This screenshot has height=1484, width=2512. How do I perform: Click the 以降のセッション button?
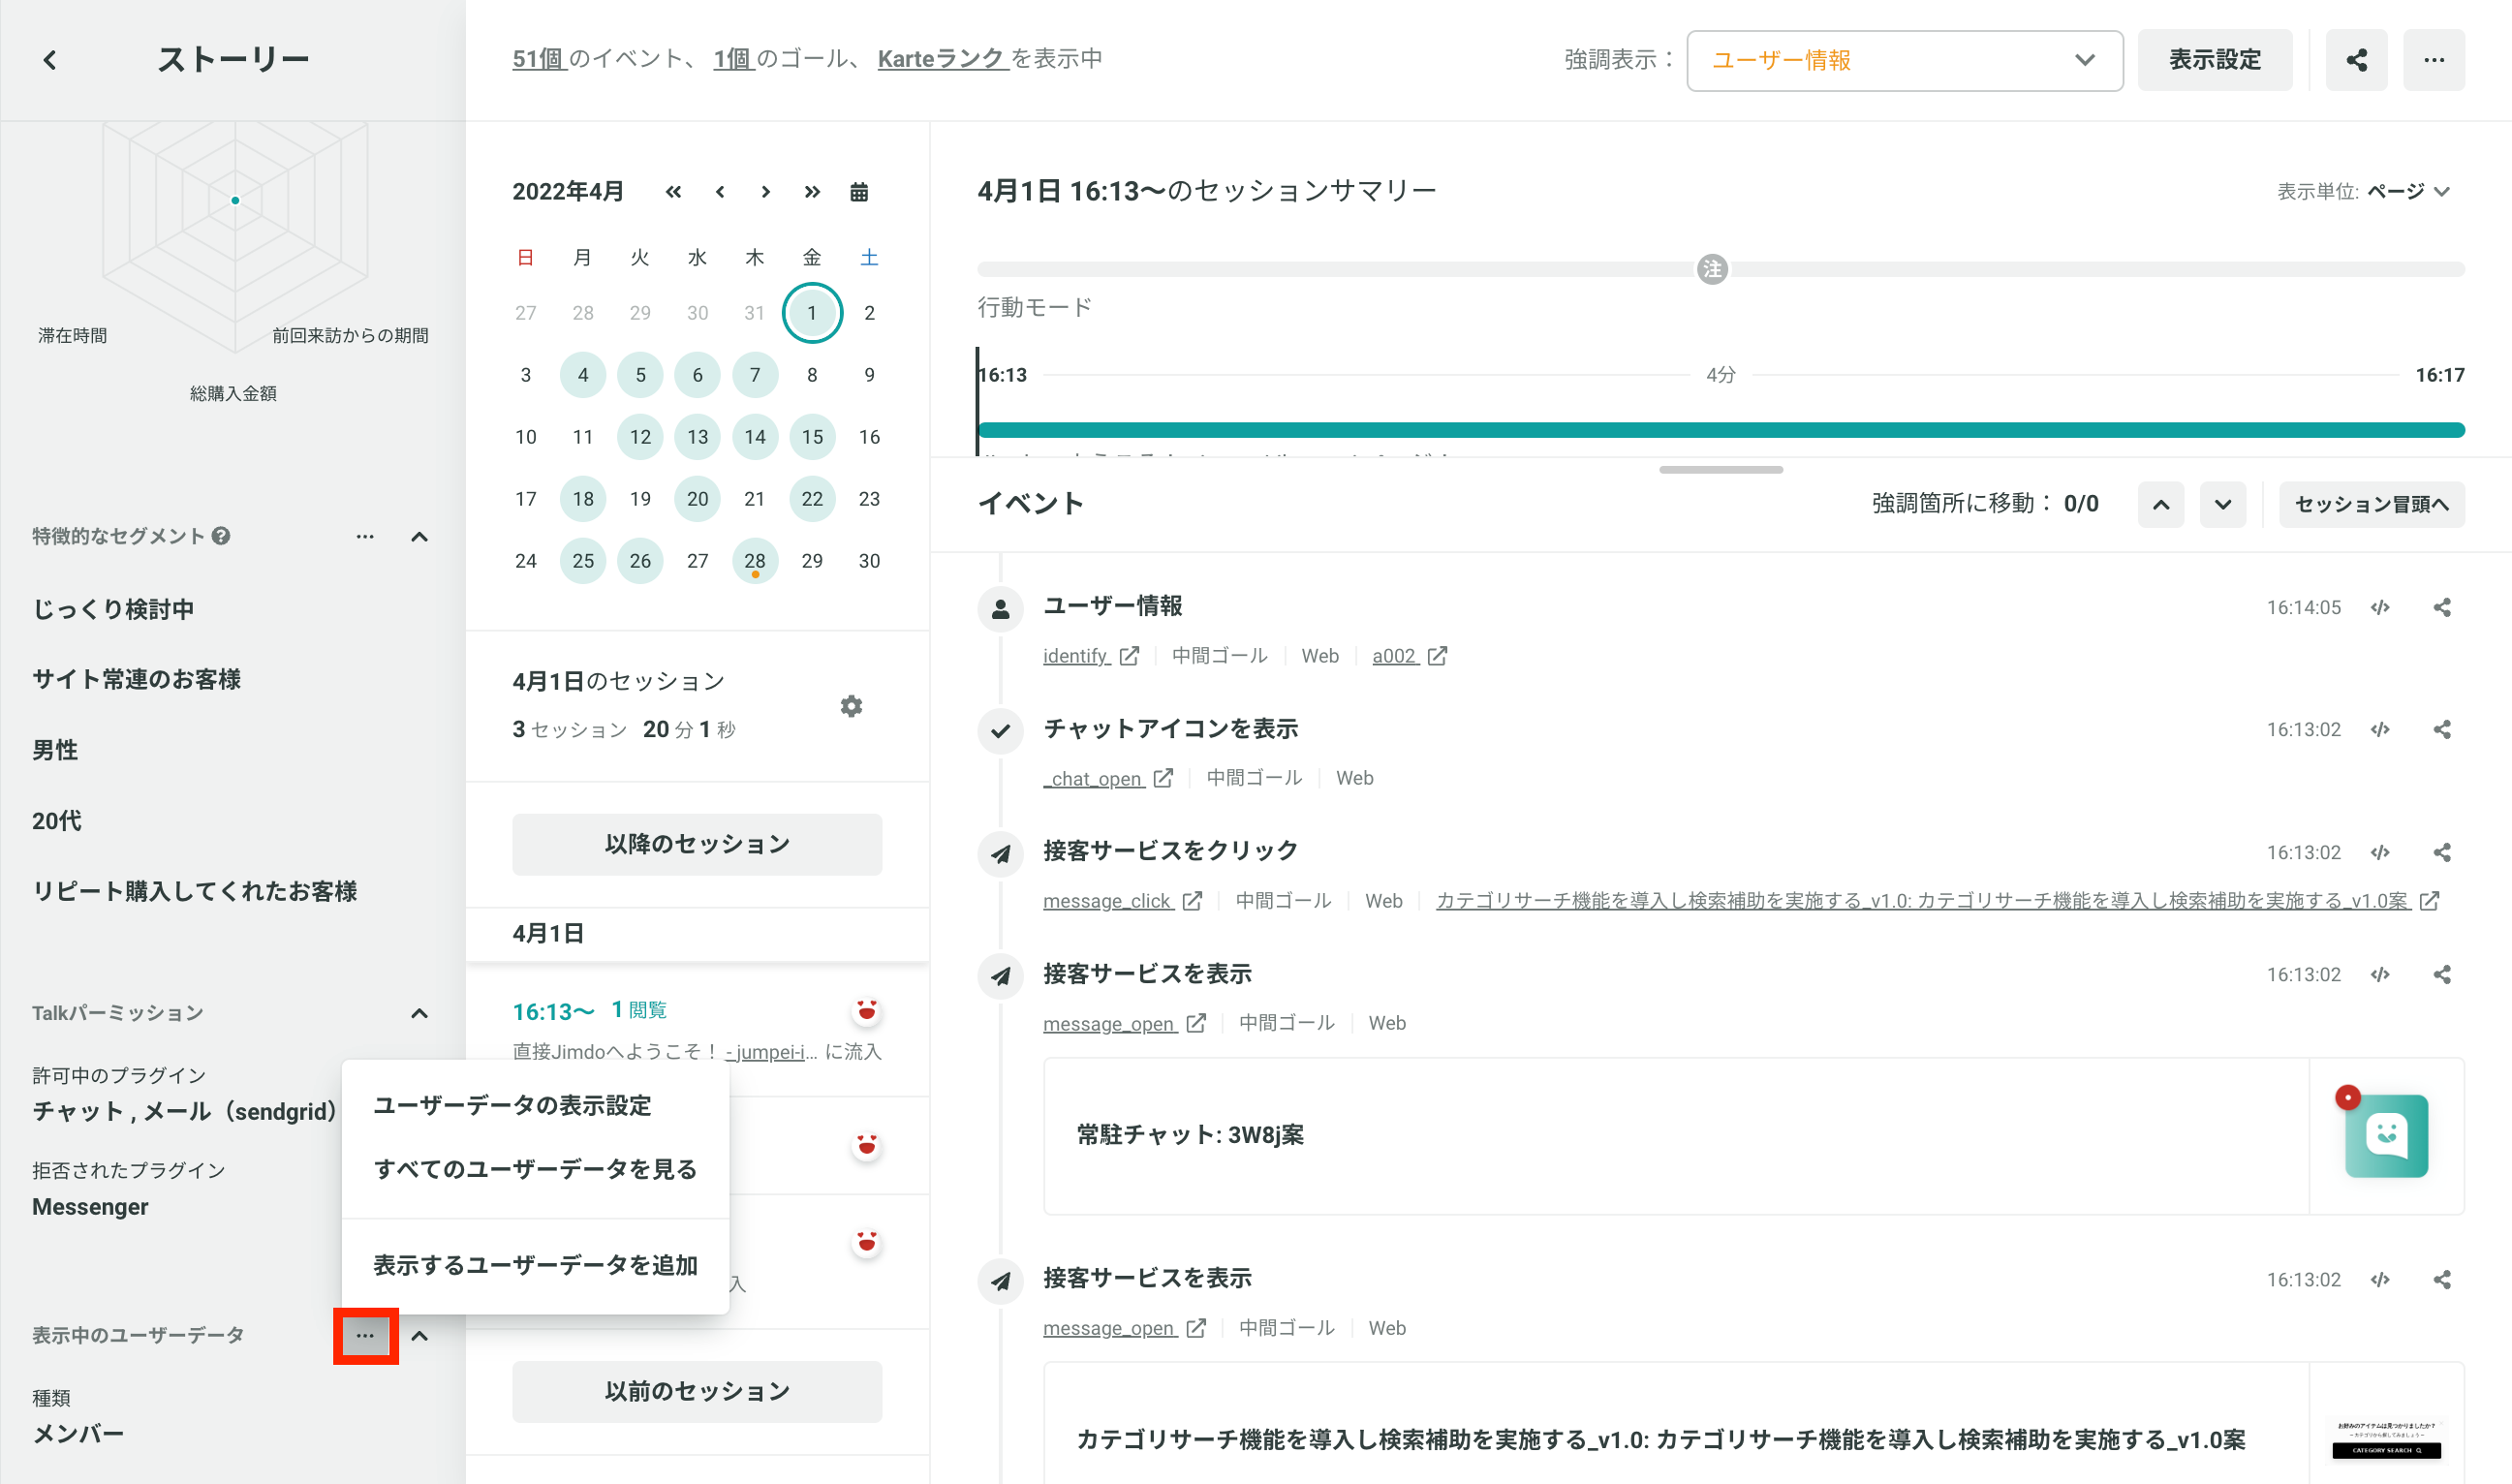click(x=697, y=844)
